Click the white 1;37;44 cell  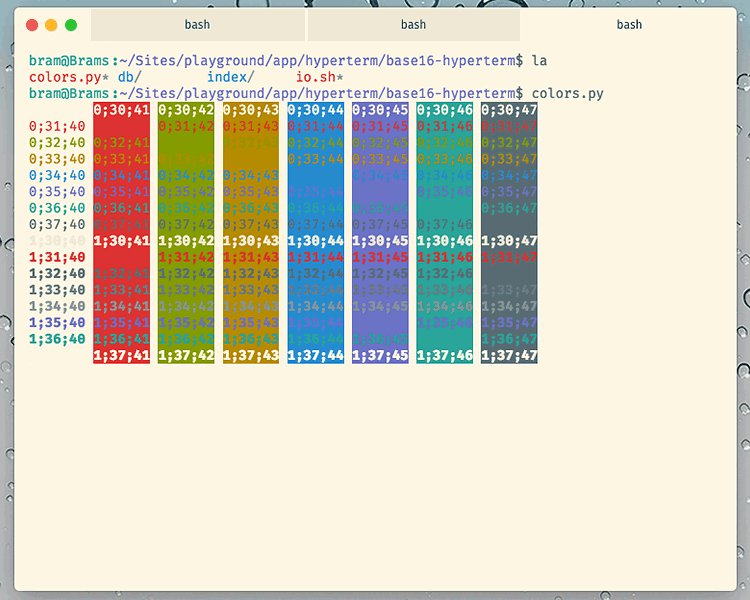tap(316, 355)
